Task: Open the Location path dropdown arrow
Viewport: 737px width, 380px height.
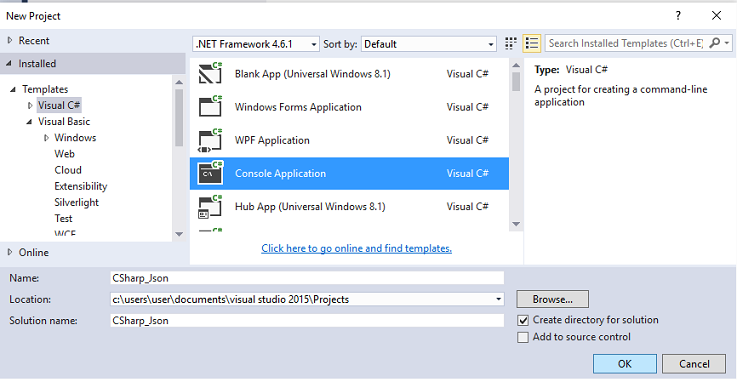Action: 498,299
